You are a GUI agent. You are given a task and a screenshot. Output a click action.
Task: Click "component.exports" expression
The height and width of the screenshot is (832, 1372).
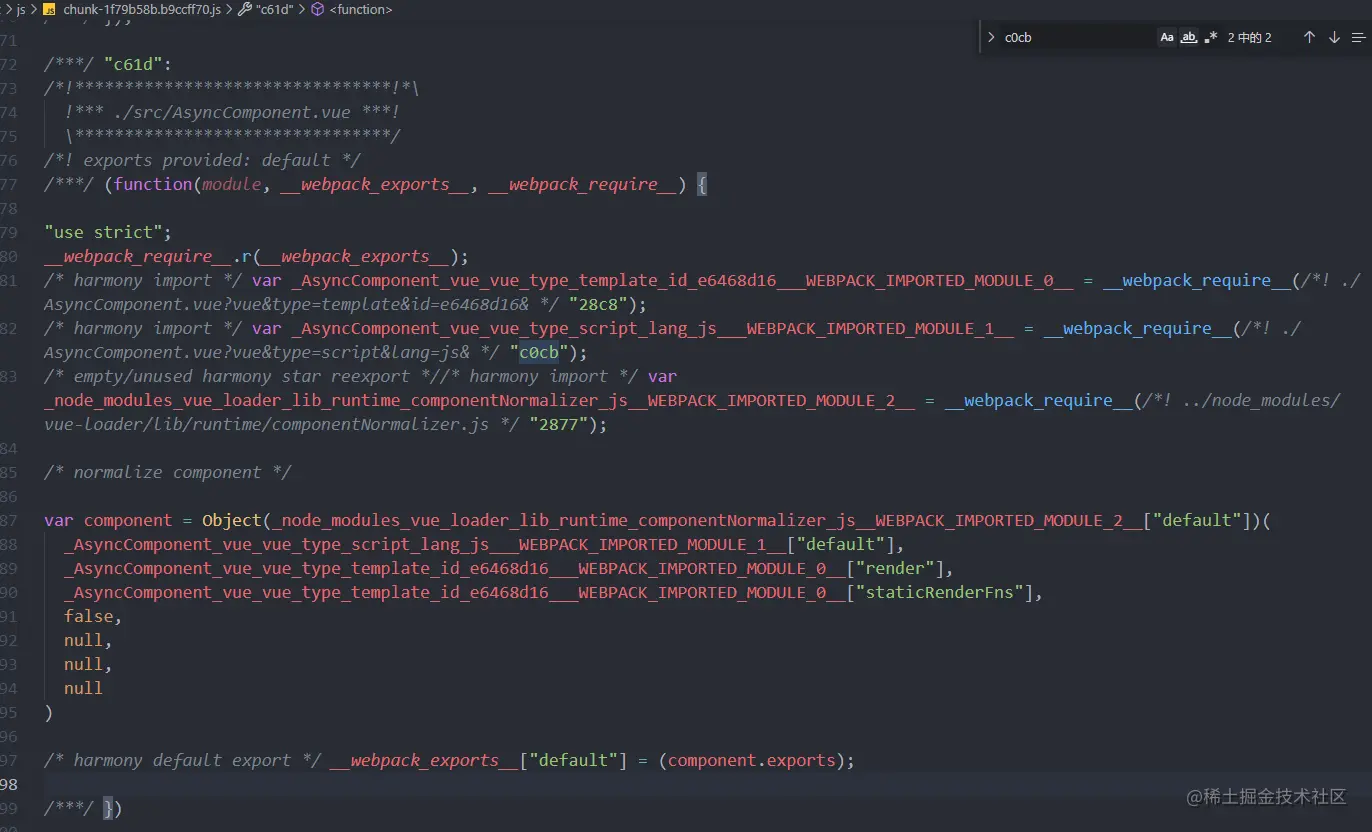(x=751, y=760)
